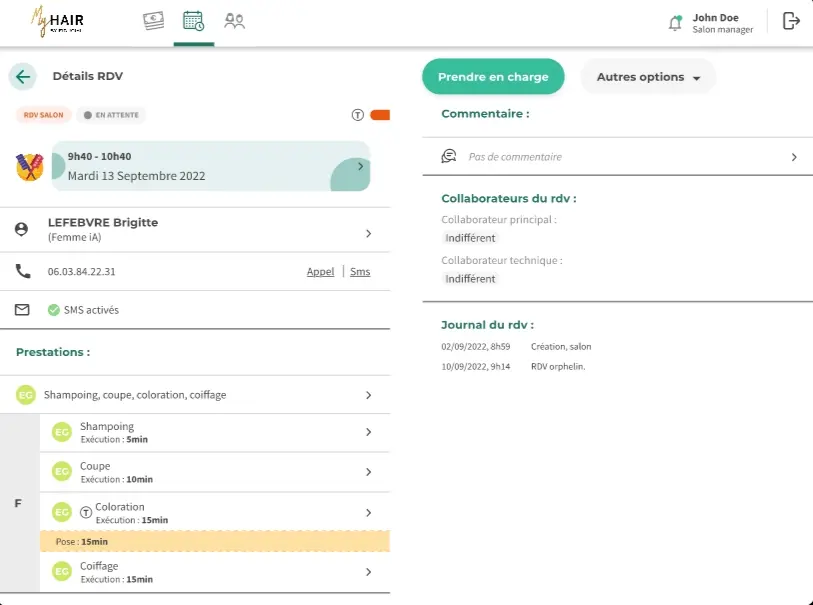Click the notification bell icon

[x=675, y=22]
